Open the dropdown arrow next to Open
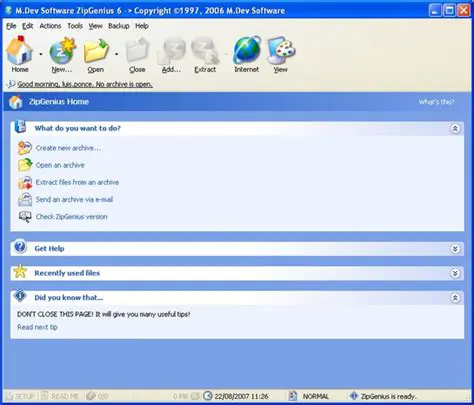This screenshot has height=405, width=474. (116, 54)
